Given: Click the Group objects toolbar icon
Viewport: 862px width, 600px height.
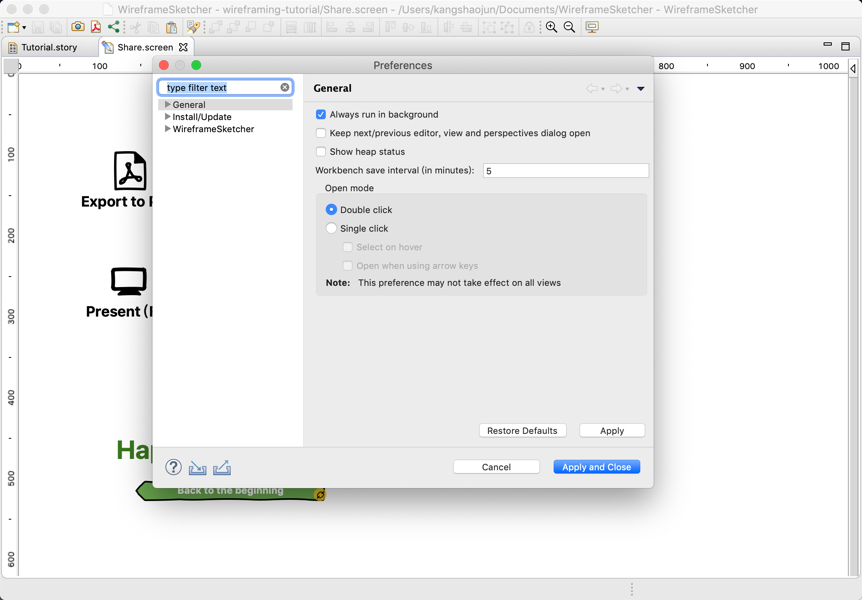Looking at the screenshot, I should pos(488,27).
